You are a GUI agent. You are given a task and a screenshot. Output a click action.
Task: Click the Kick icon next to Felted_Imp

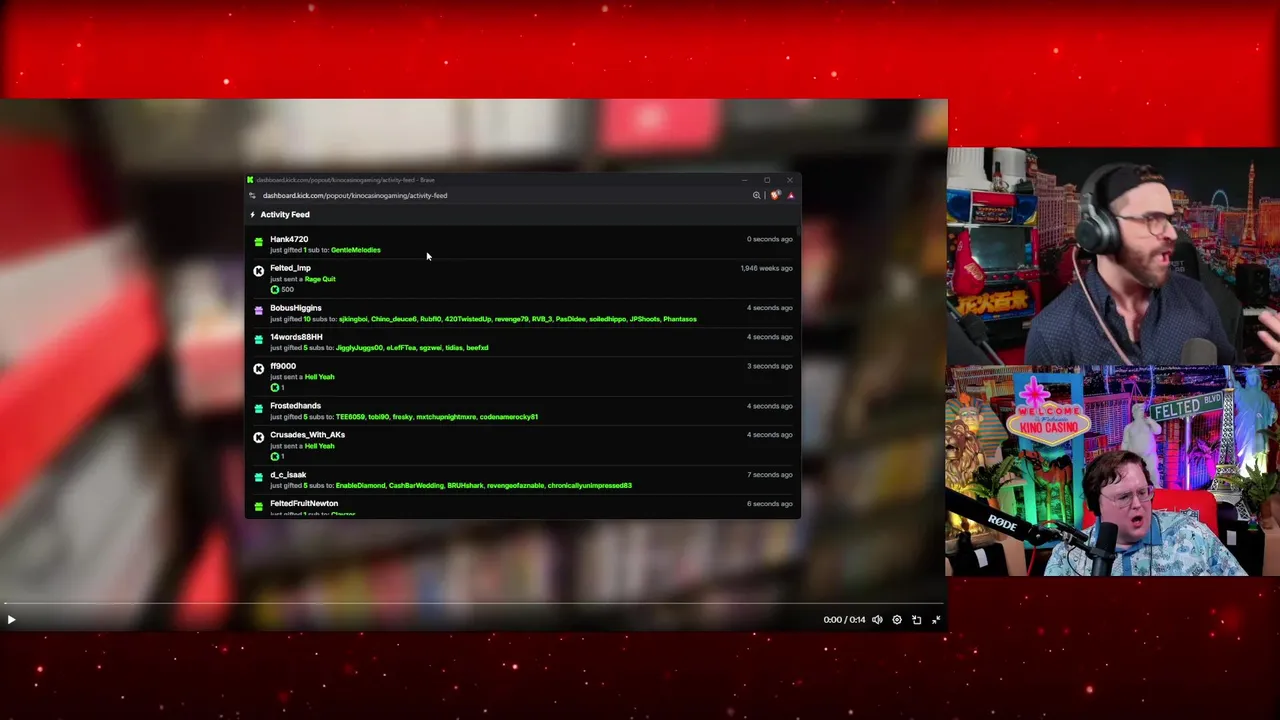tap(259, 271)
